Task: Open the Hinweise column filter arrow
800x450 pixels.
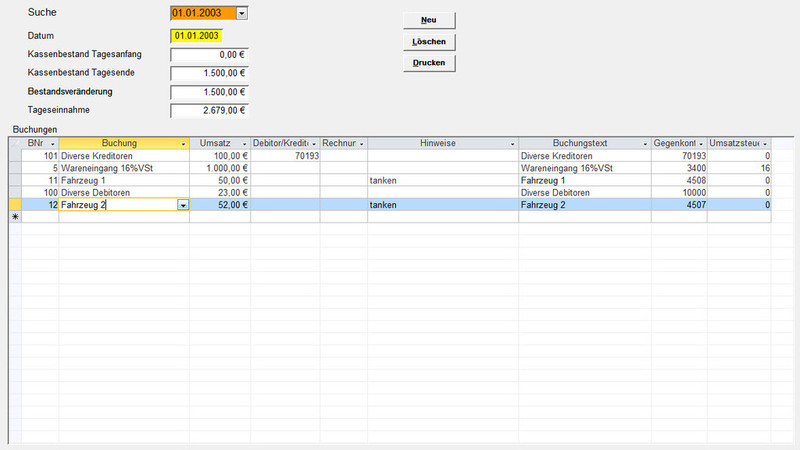Action: click(513, 144)
